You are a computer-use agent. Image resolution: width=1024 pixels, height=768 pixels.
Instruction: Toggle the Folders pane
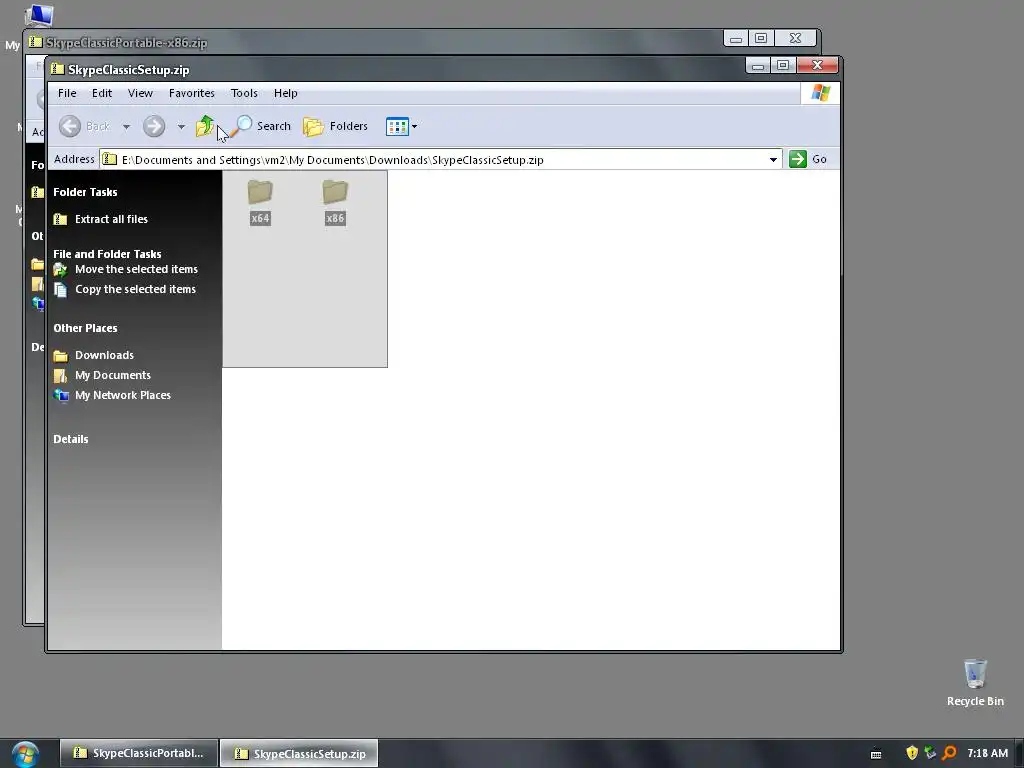(336, 126)
